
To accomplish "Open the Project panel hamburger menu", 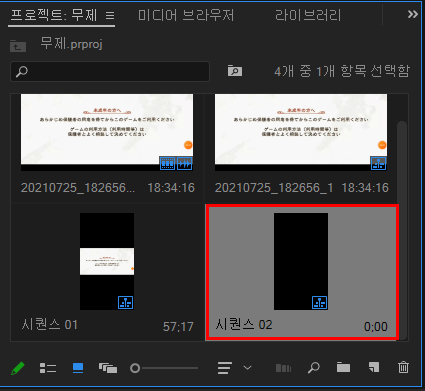I will (x=110, y=15).
